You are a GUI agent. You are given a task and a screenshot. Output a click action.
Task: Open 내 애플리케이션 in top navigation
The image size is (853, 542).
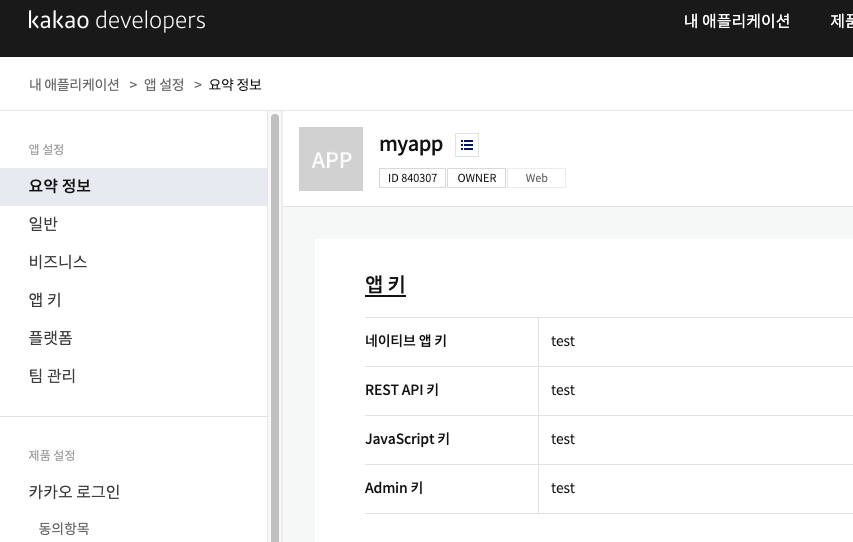(737, 21)
